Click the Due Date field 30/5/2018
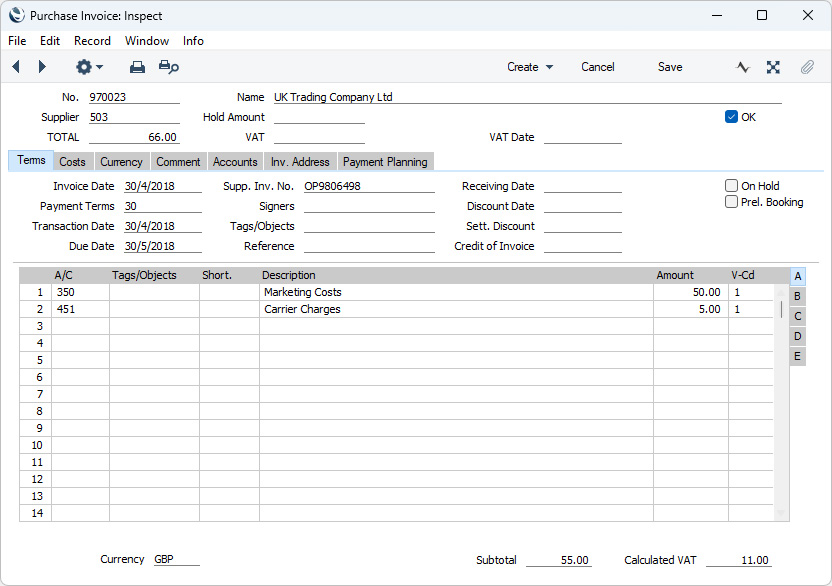This screenshot has width=832, height=586. point(163,246)
